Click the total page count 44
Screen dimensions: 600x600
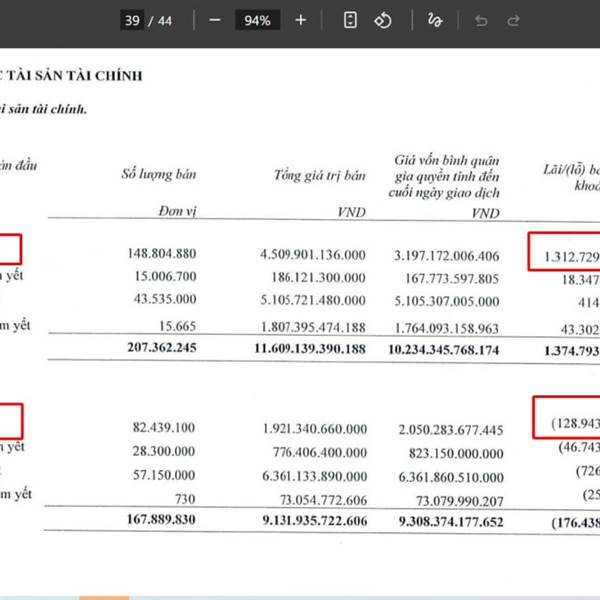(x=165, y=20)
